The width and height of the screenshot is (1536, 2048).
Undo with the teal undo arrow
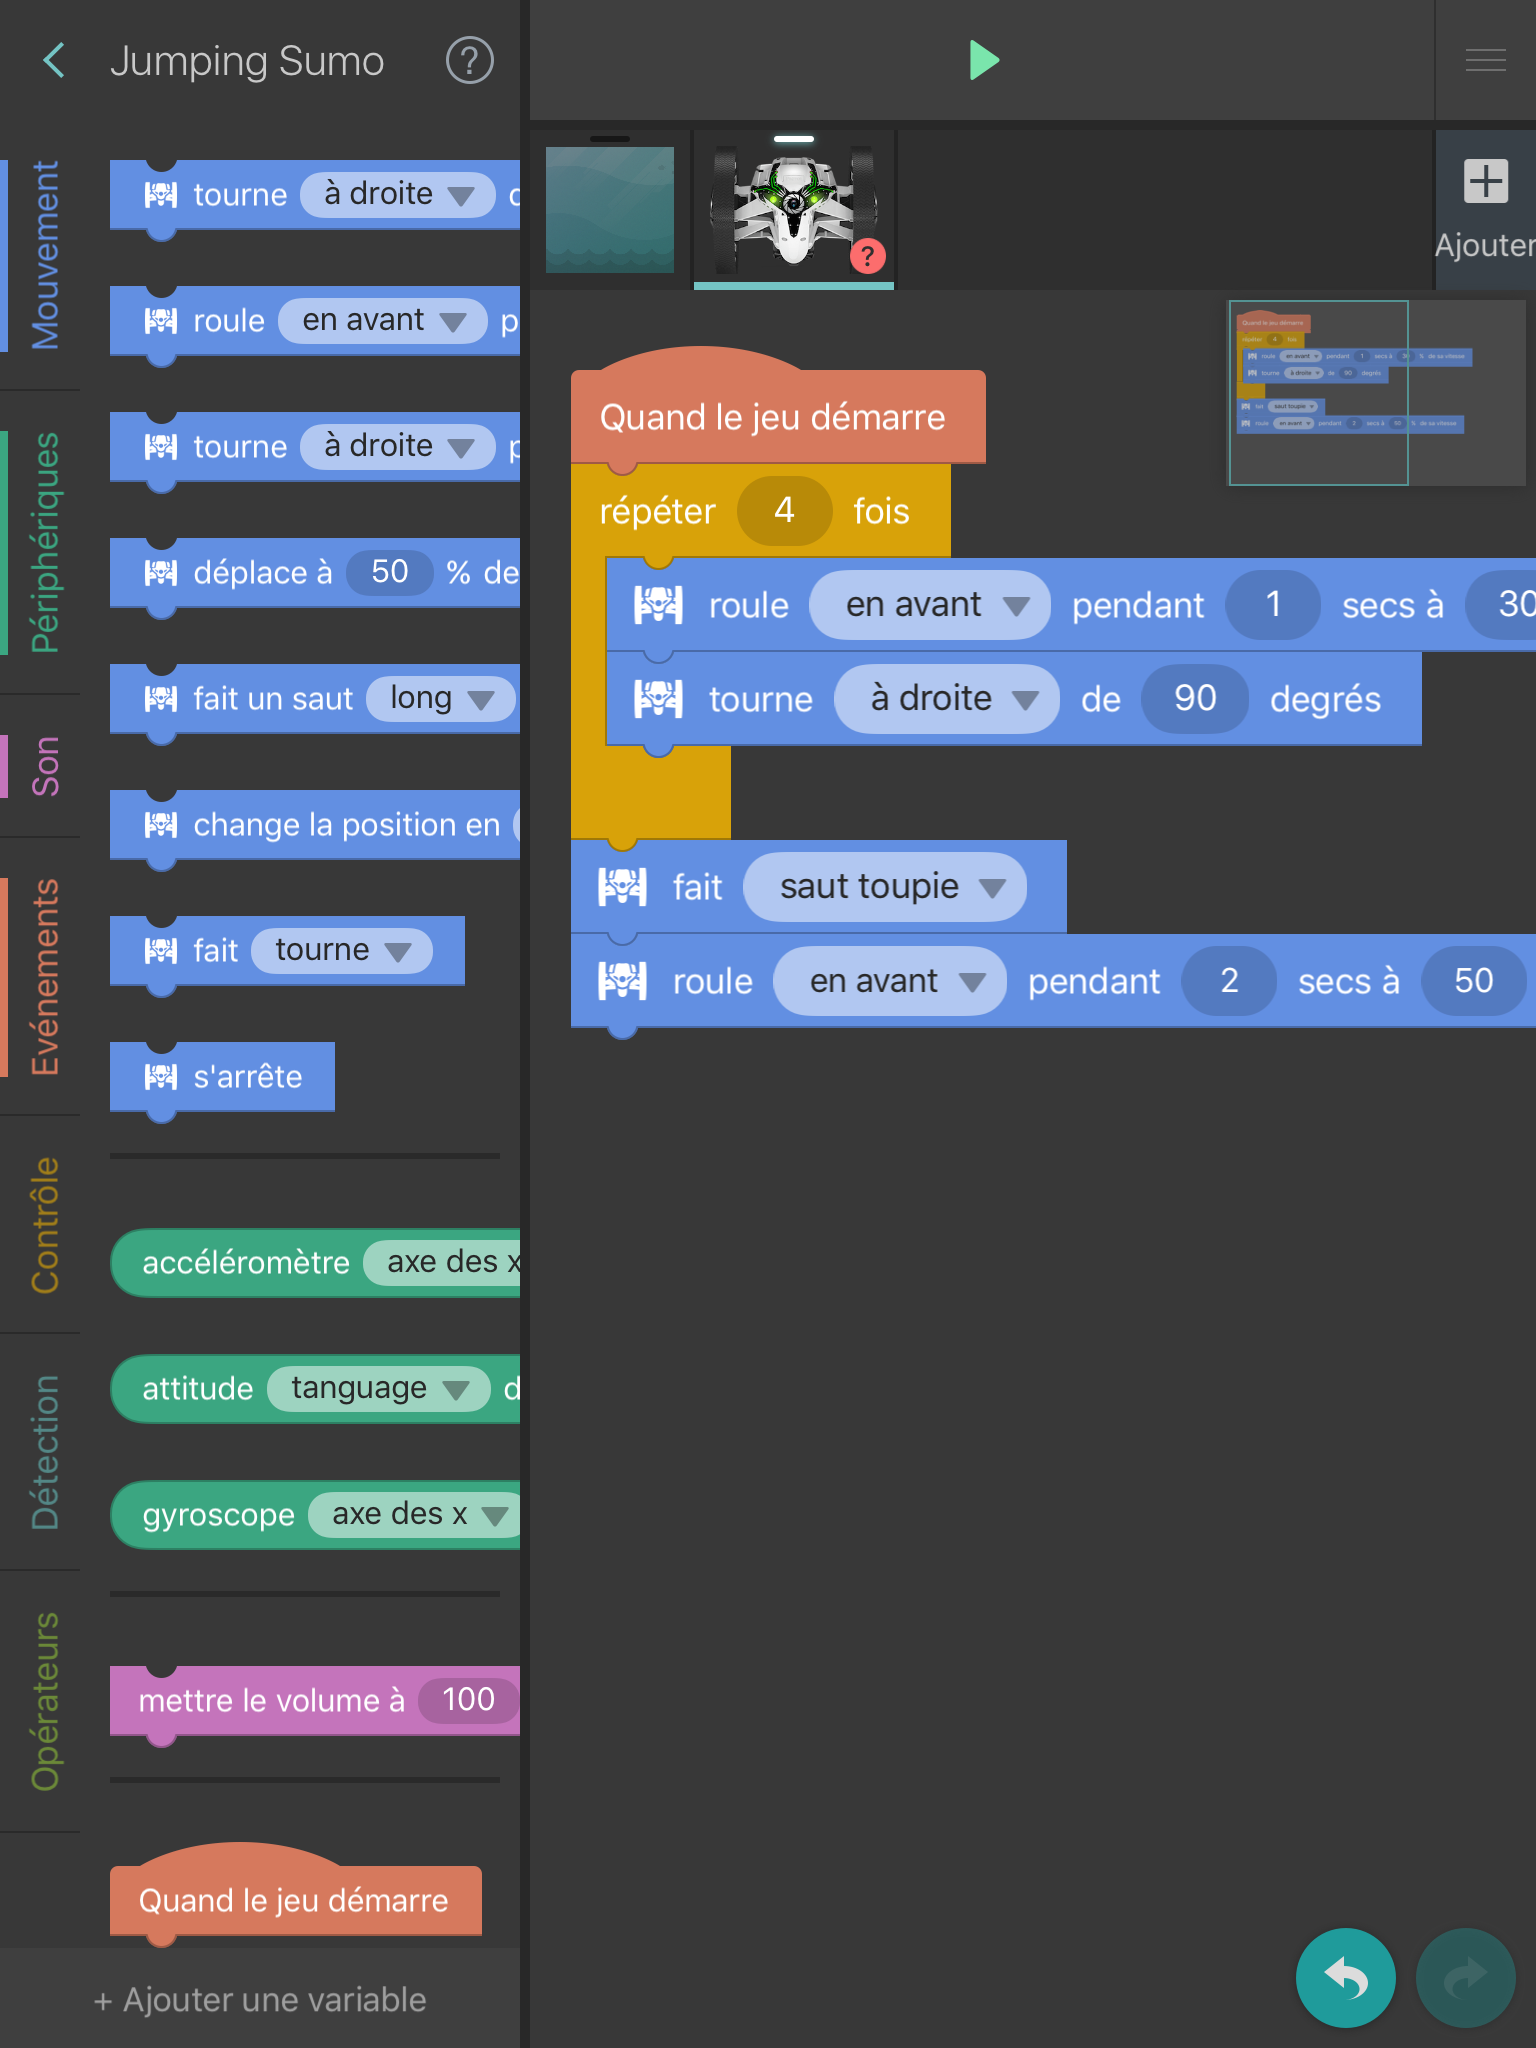point(1345,1977)
